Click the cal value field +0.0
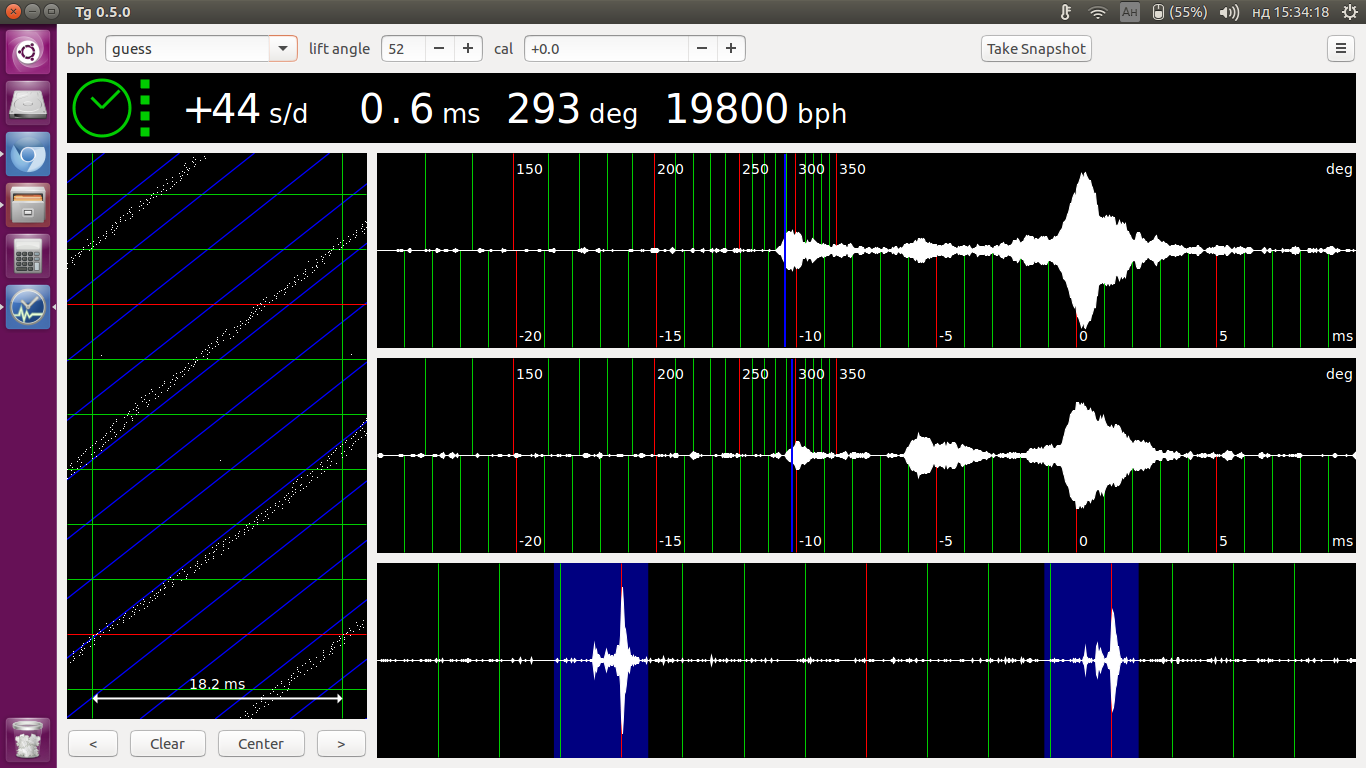Image resolution: width=1366 pixels, height=768 pixels. [606, 48]
